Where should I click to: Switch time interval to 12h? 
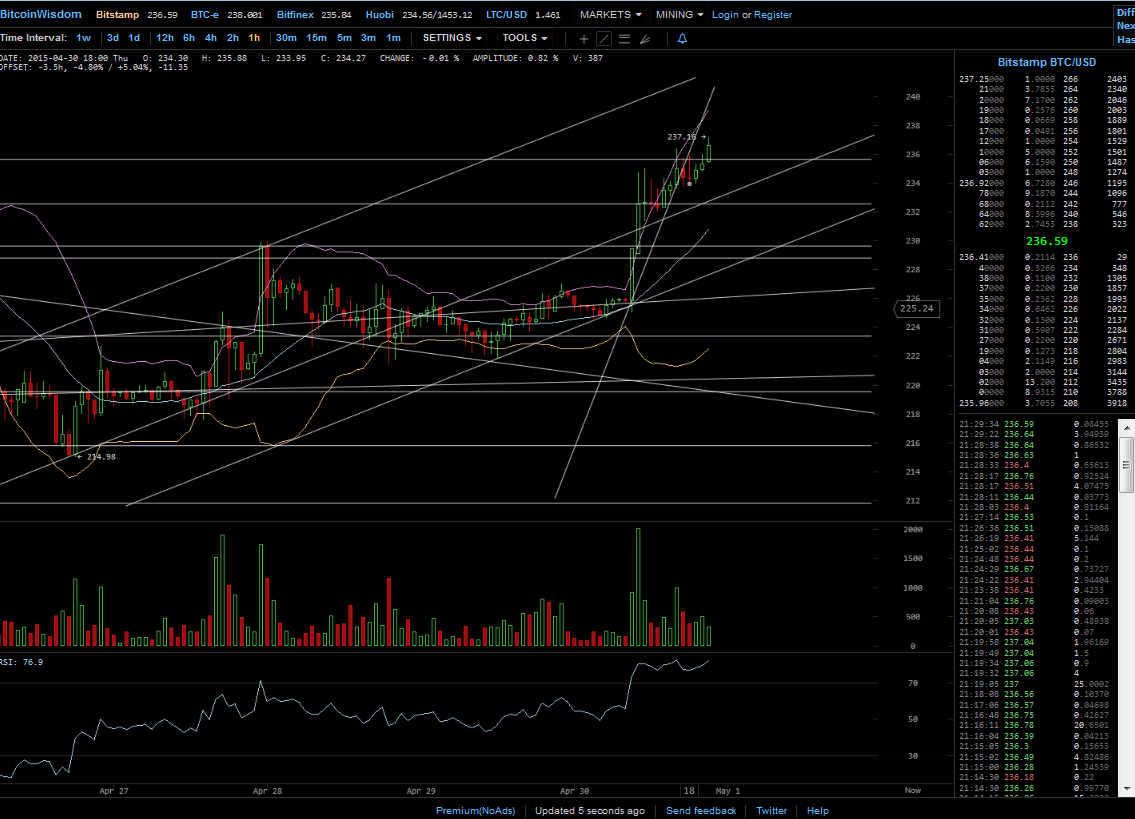coord(165,38)
